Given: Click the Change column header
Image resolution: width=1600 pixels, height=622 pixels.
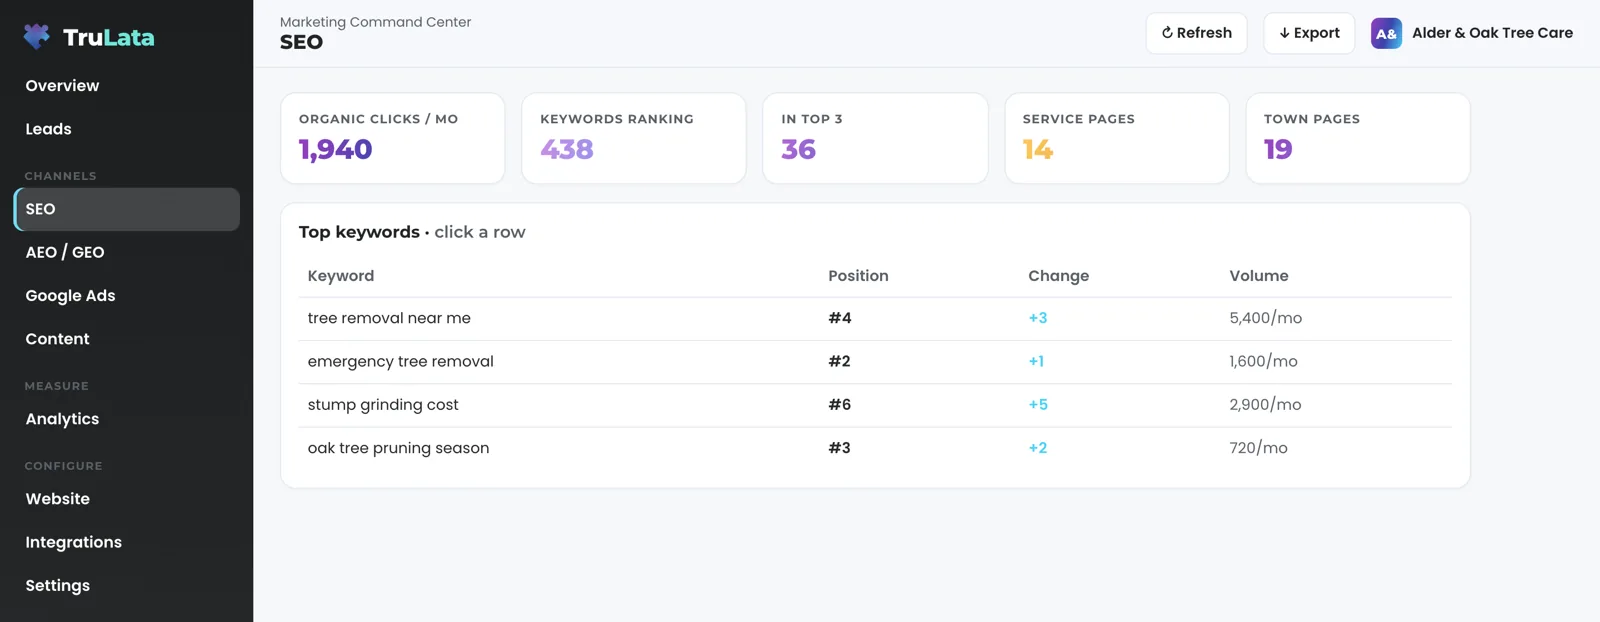Looking at the screenshot, I should tap(1058, 276).
